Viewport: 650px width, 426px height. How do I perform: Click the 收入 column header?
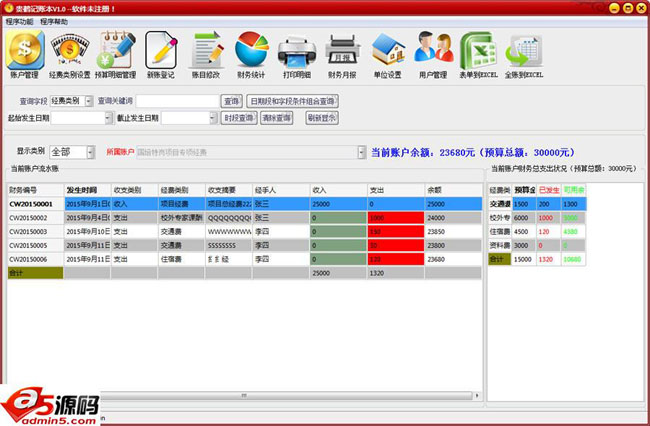(x=339, y=190)
